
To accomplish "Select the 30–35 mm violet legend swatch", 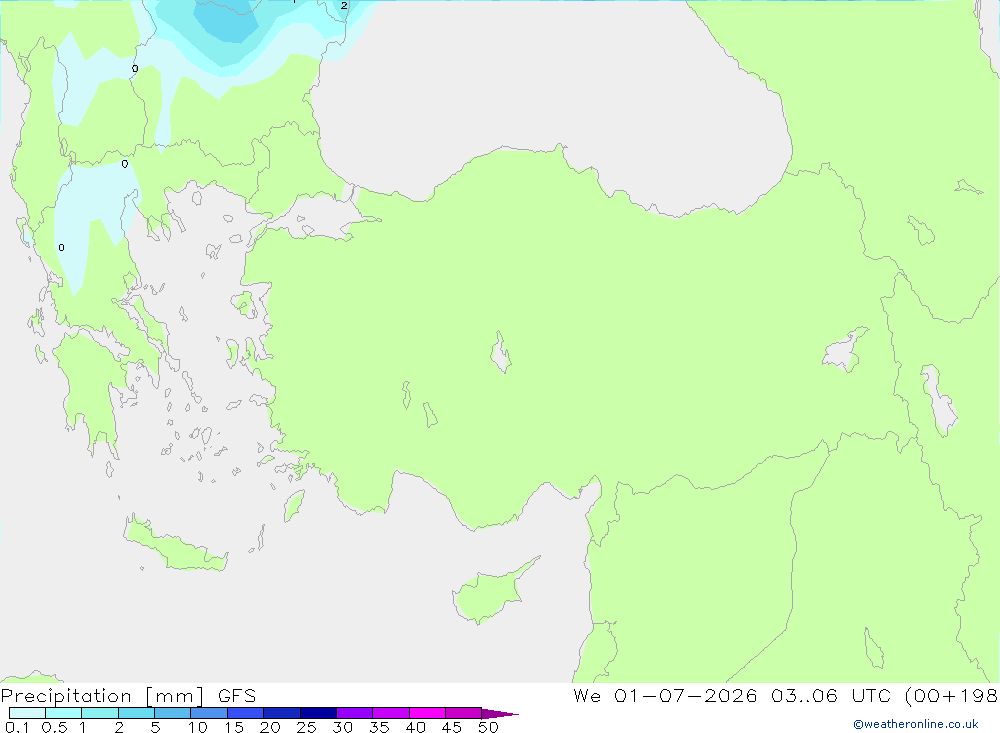I will 354,713.
